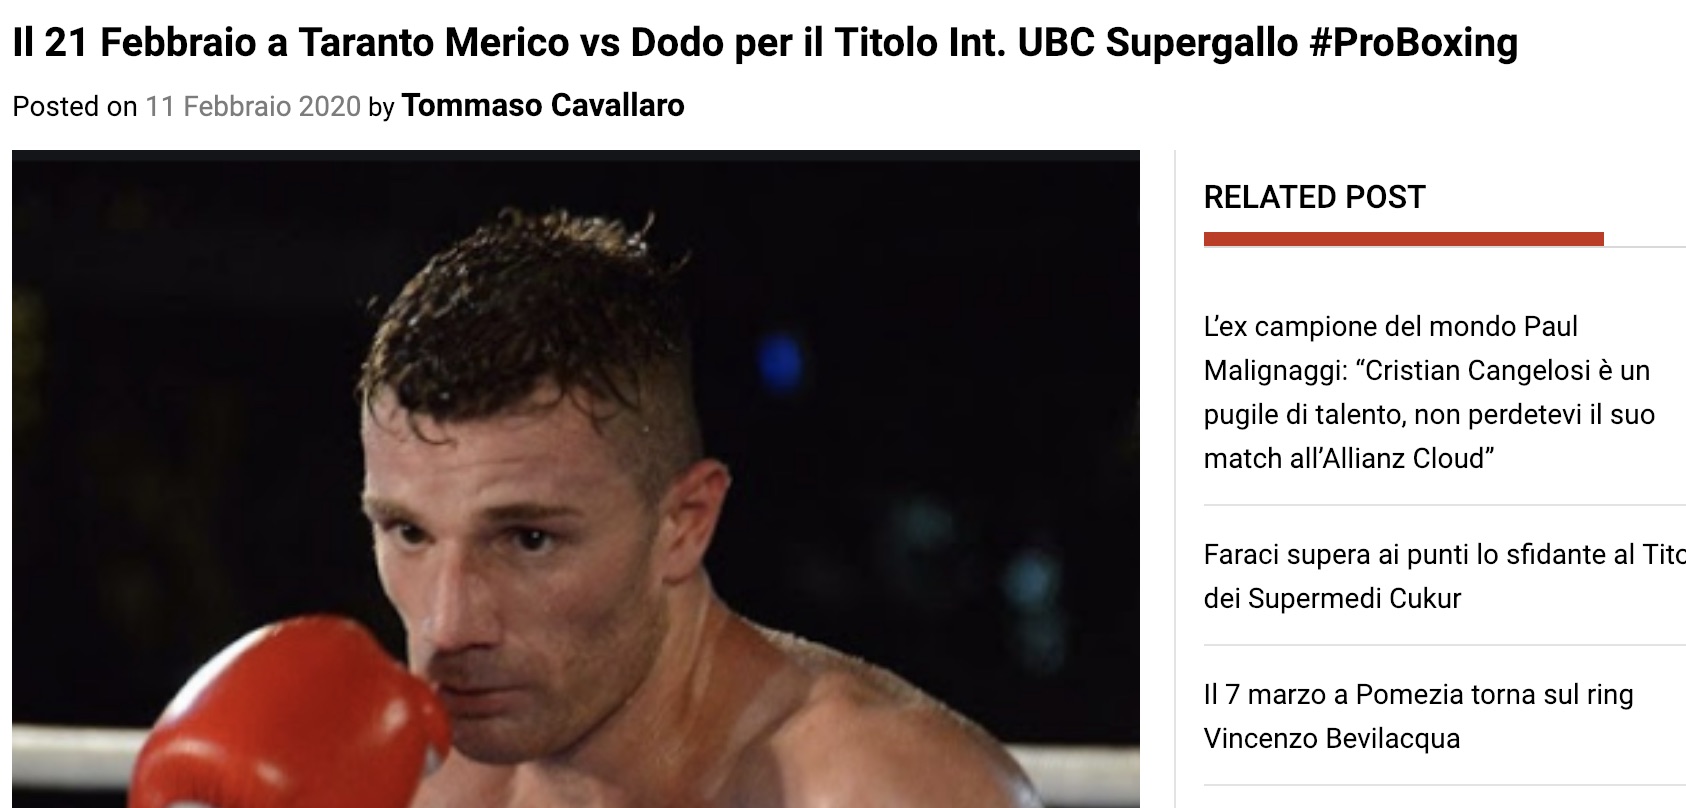Open author Tommaso Cavallaro's page
The width and height of the screenshot is (1686, 808).
543,105
